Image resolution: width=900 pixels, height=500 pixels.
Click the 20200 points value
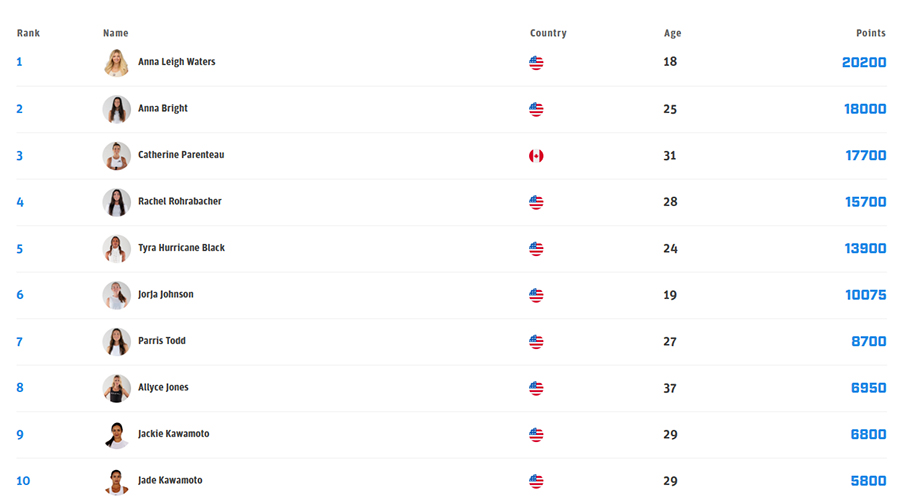click(x=864, y=63)
